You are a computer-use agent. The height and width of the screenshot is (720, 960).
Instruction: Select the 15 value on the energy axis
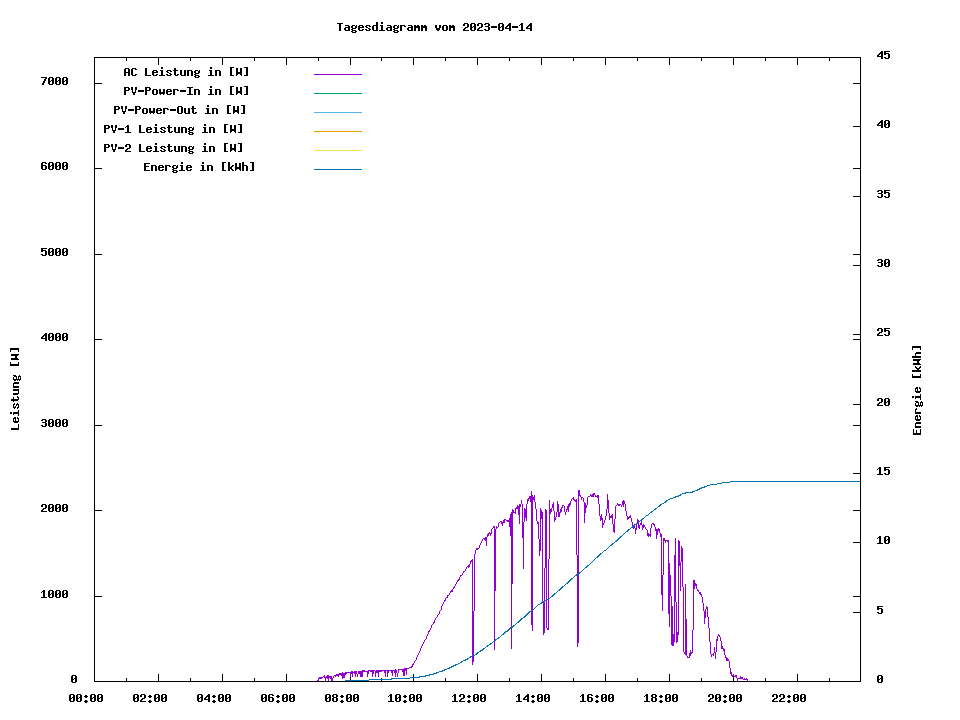883,472
